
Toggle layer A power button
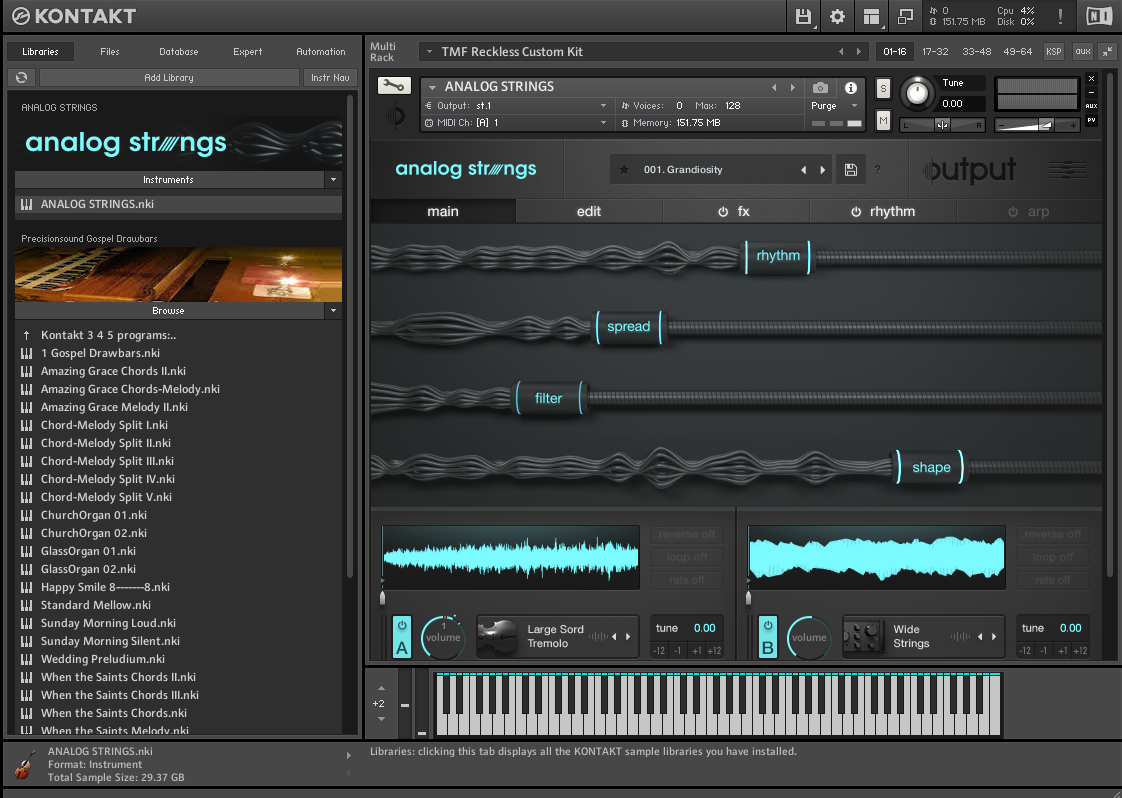[x=402, y=626]
